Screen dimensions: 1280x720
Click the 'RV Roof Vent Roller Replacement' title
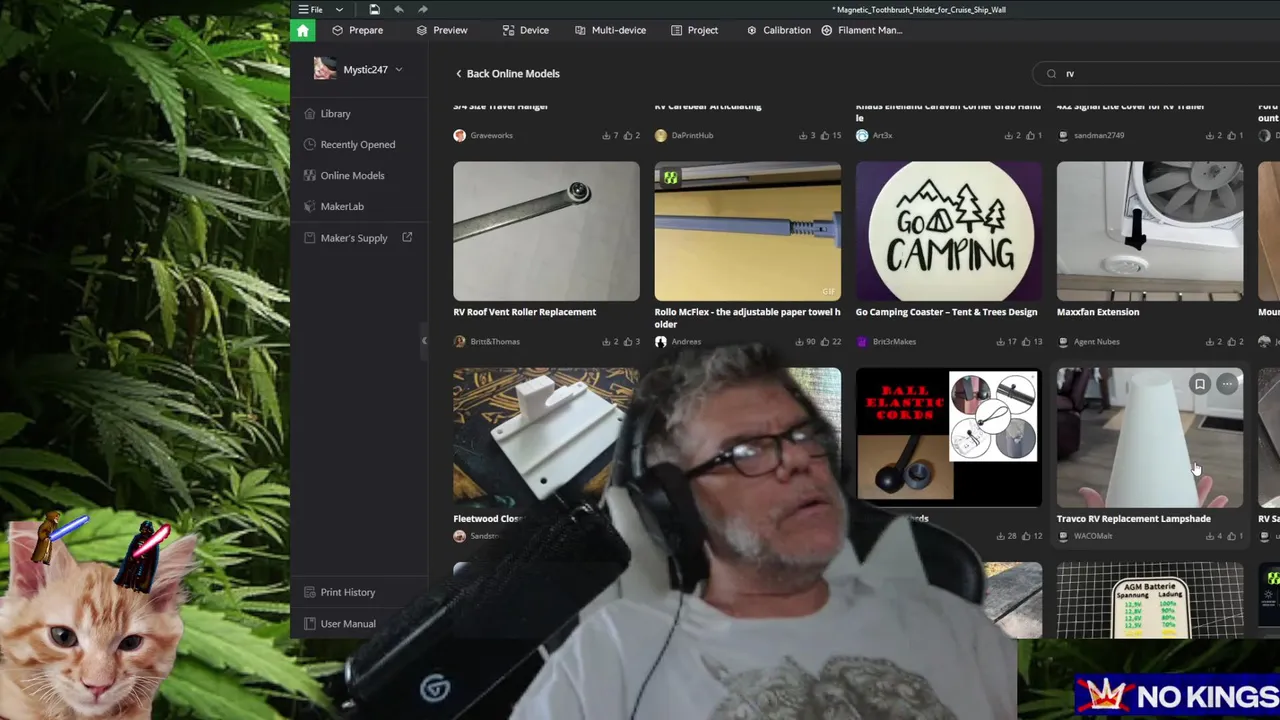525,312
